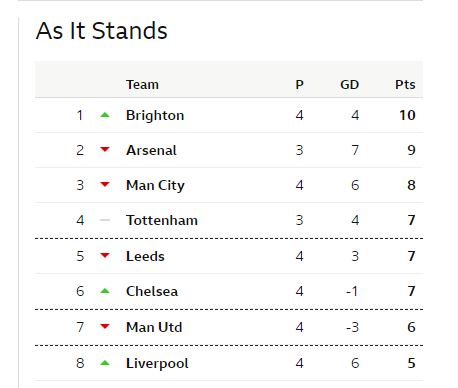Click the Leeds team name
458x388 pixels.
[145, 256]
